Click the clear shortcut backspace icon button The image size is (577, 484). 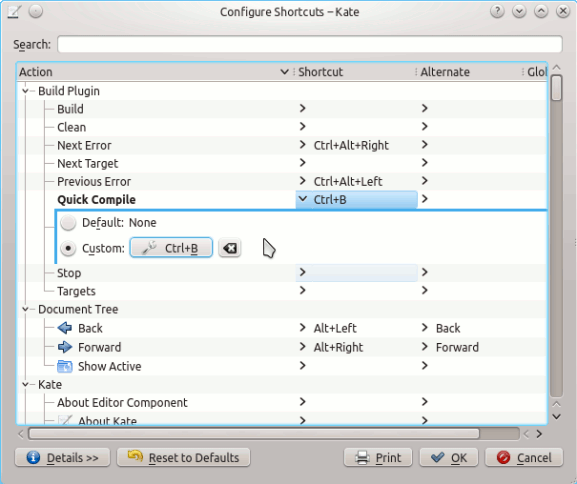[x=230, y=248]
